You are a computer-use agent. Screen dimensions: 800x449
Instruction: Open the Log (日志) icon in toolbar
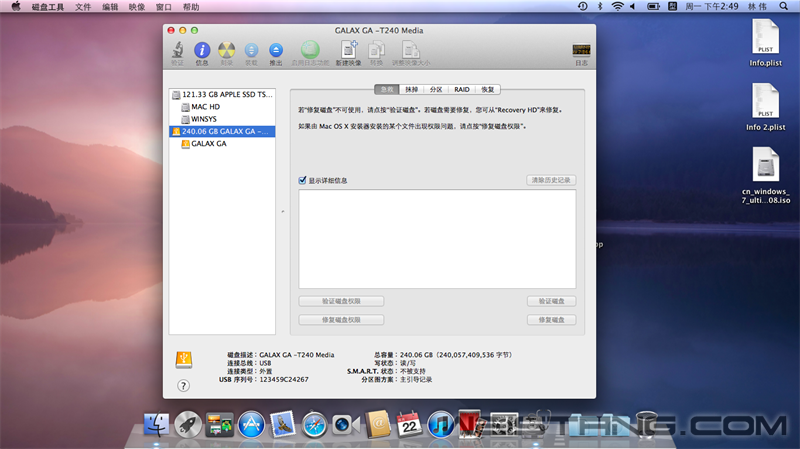point(581,51)
